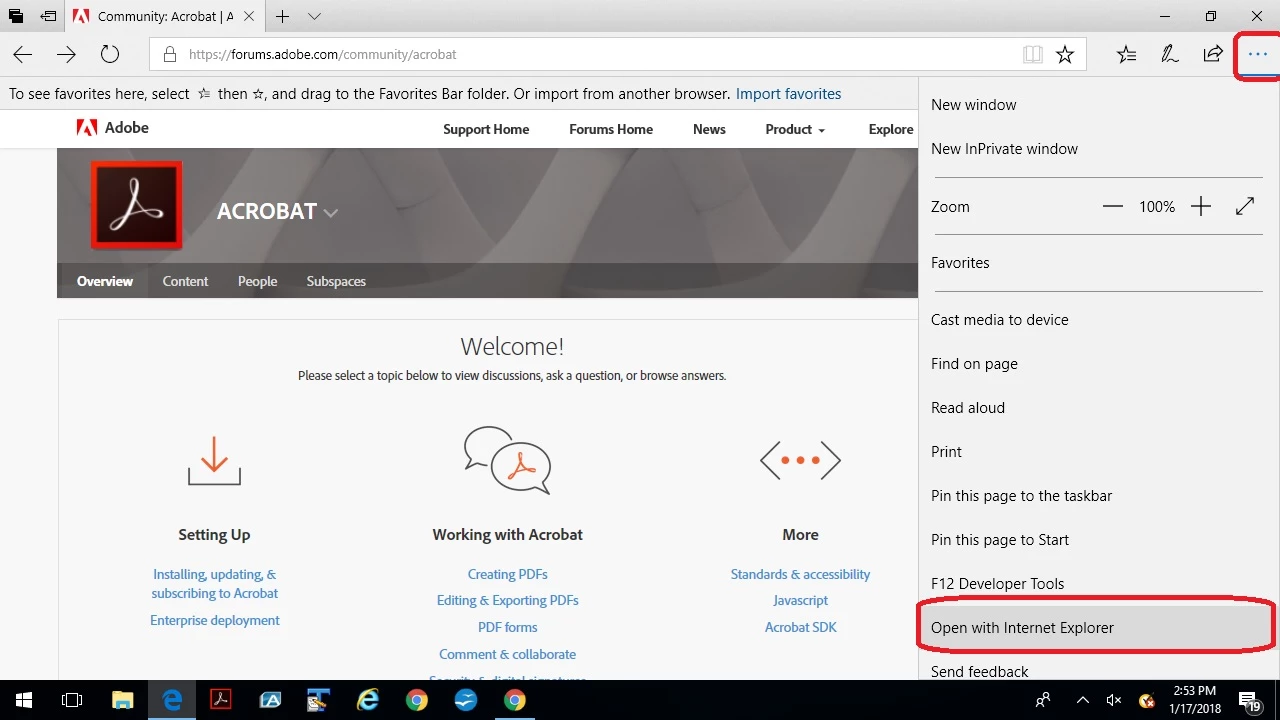
Task: Switch to the Content tab
Action: [185, 281]
